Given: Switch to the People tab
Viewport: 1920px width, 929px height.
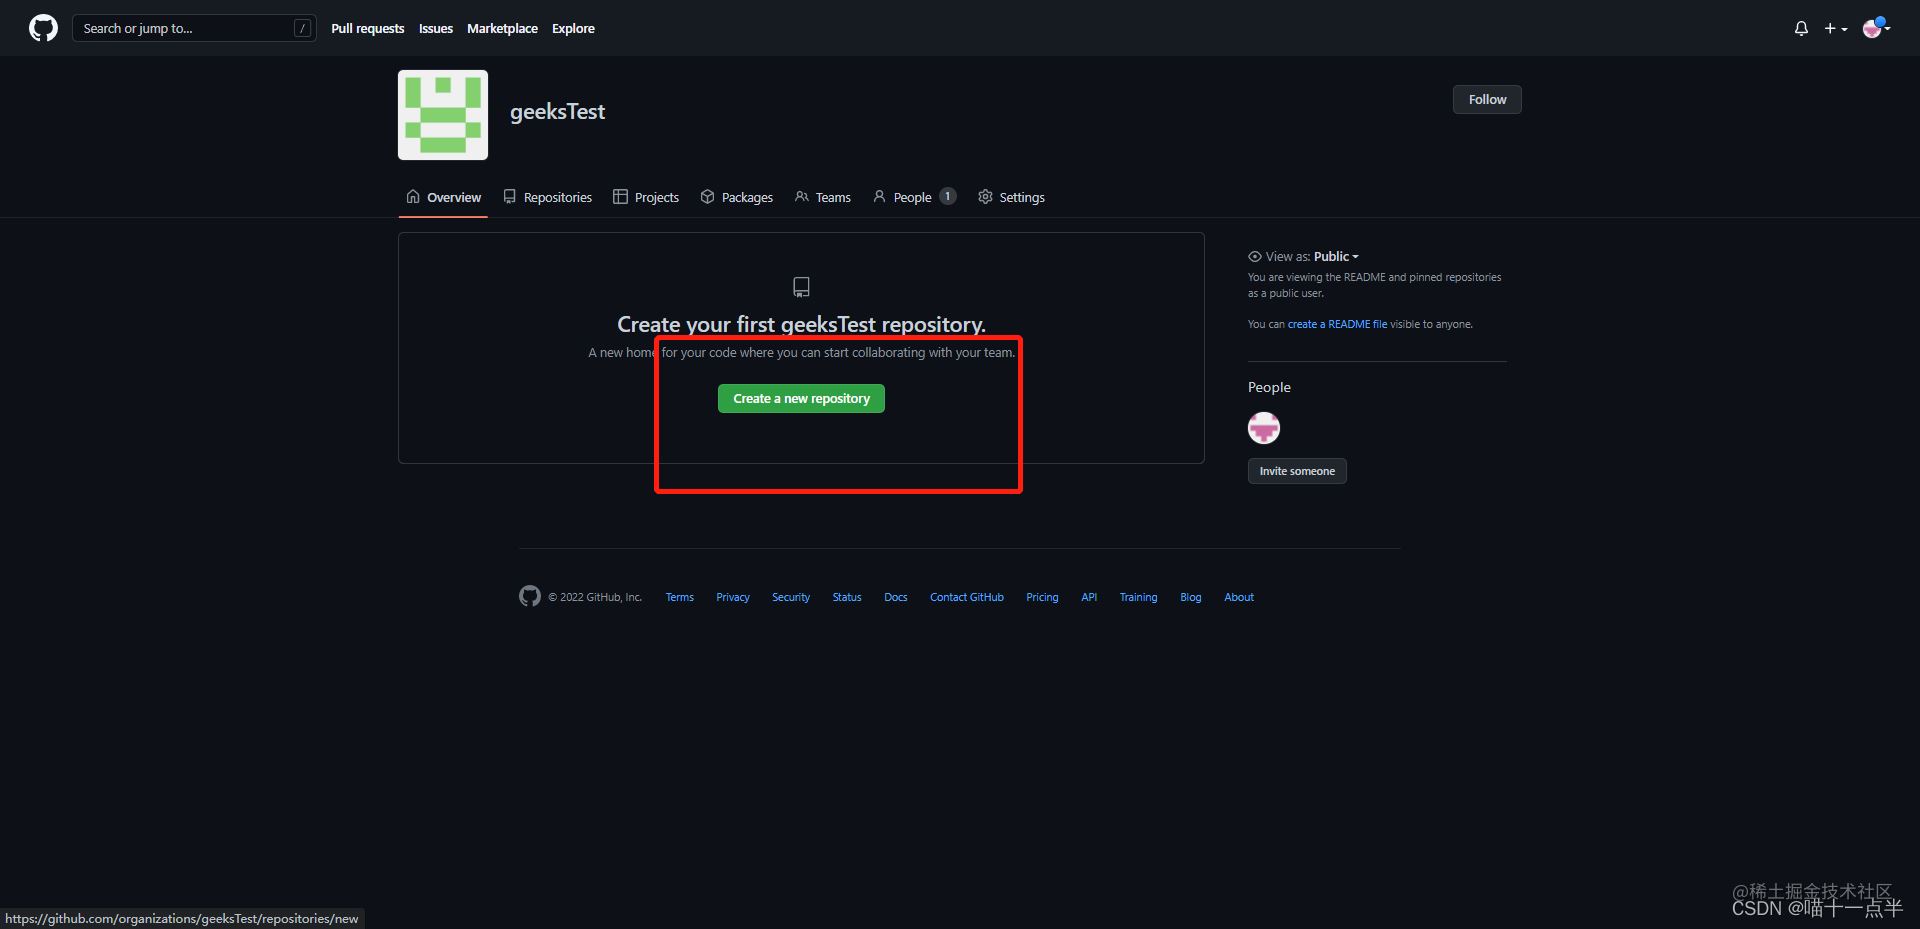Looking at the screenshot, I should pos(914,197).
